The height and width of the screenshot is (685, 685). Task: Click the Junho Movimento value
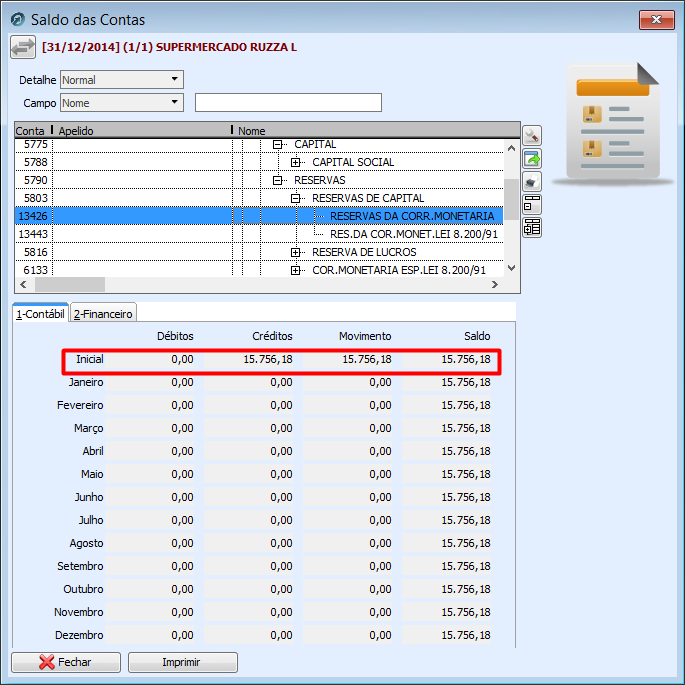click(x=380, y=497)
